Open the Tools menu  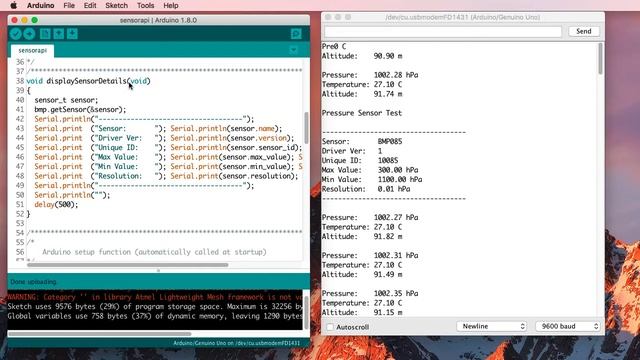click(x=145, y=5)
